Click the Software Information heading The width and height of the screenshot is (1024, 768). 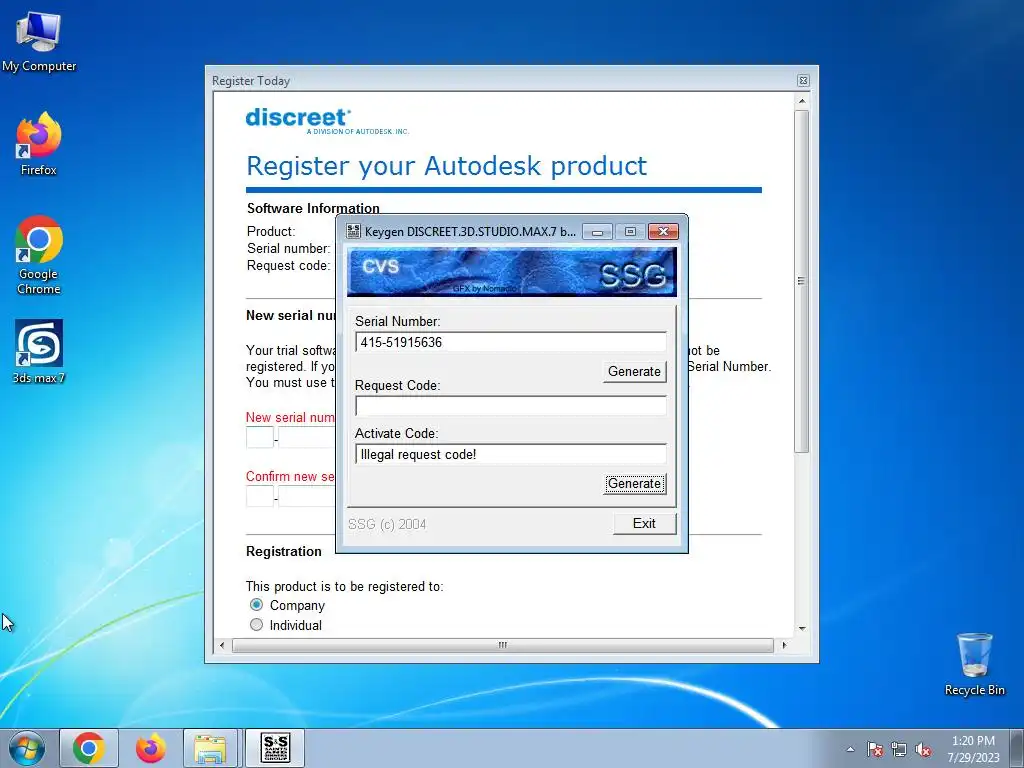click(x=313, y=208)
